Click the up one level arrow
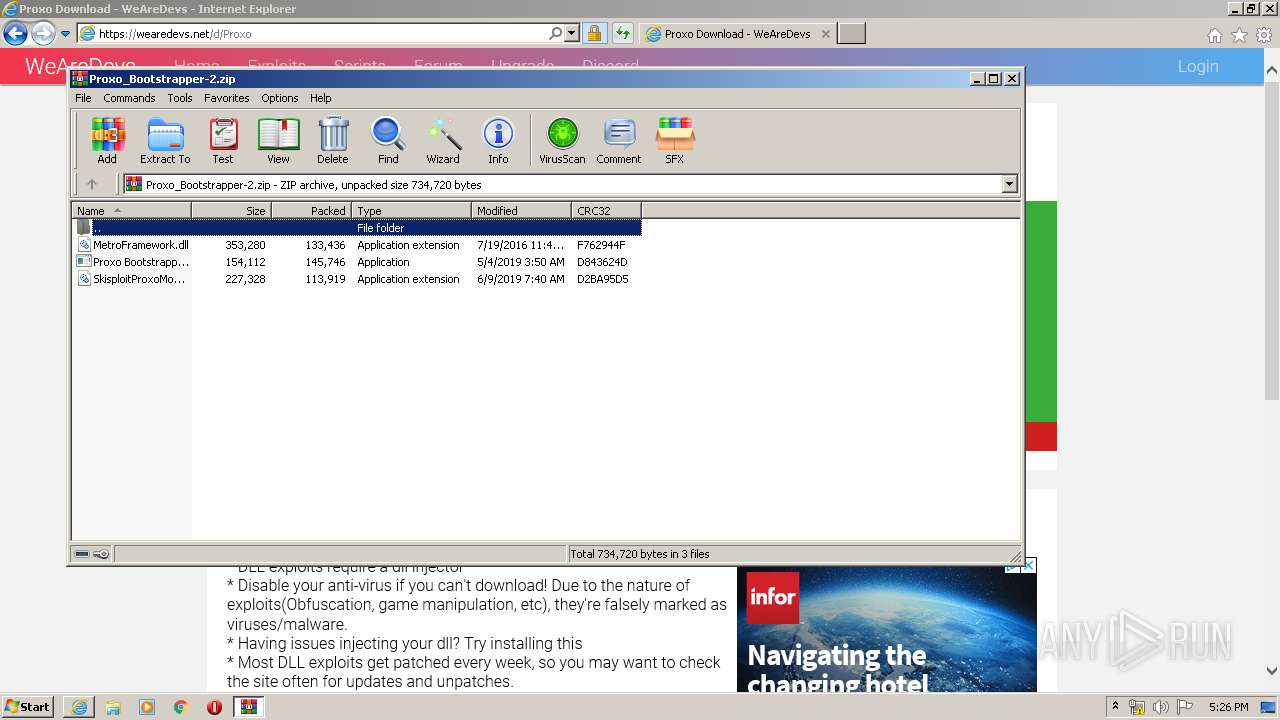Viewport: 1280px width, 720px height. 92,184
